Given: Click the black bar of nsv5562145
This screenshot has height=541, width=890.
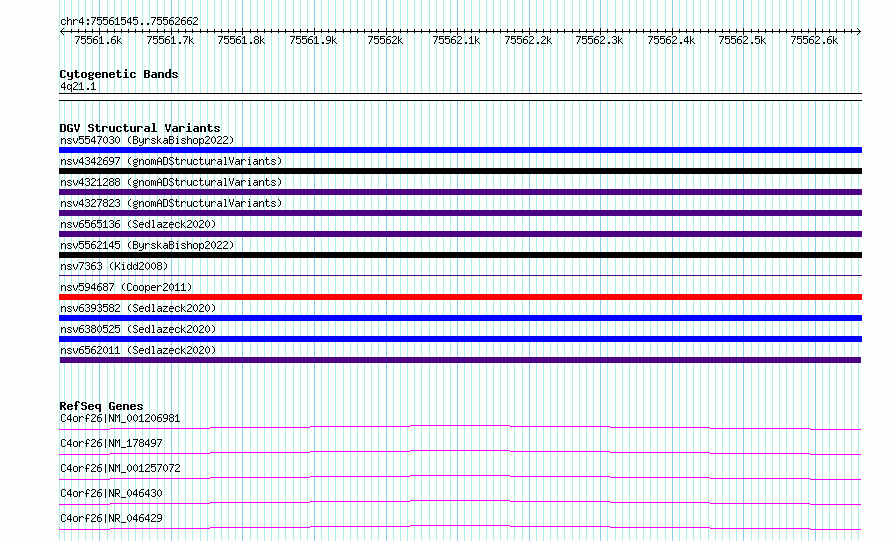Looking at the screenshot, I should click(x=460, y=255).
